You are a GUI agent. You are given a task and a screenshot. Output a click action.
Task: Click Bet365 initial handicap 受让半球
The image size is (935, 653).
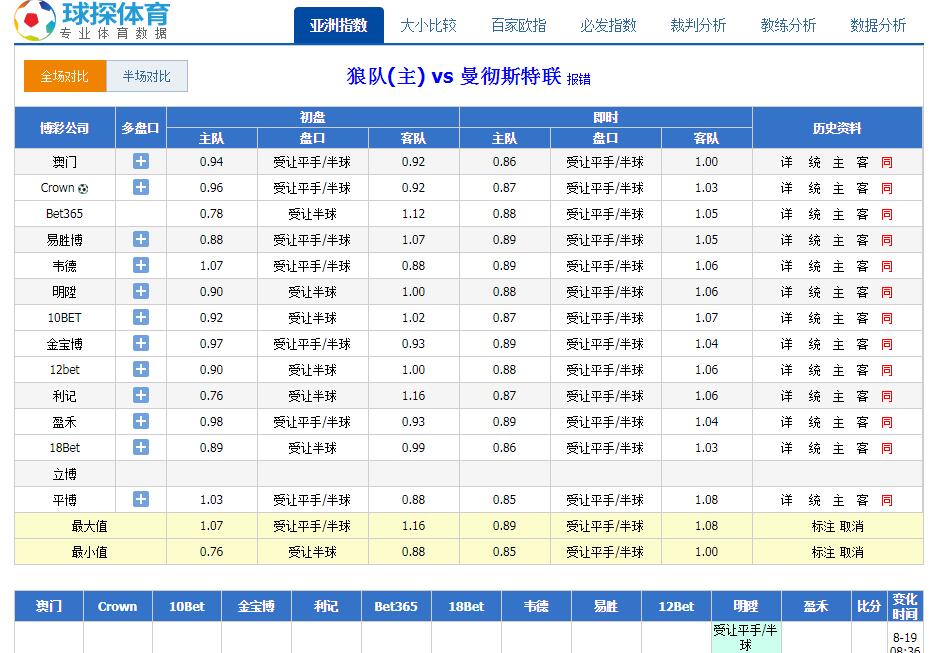(x=312, y=214)
